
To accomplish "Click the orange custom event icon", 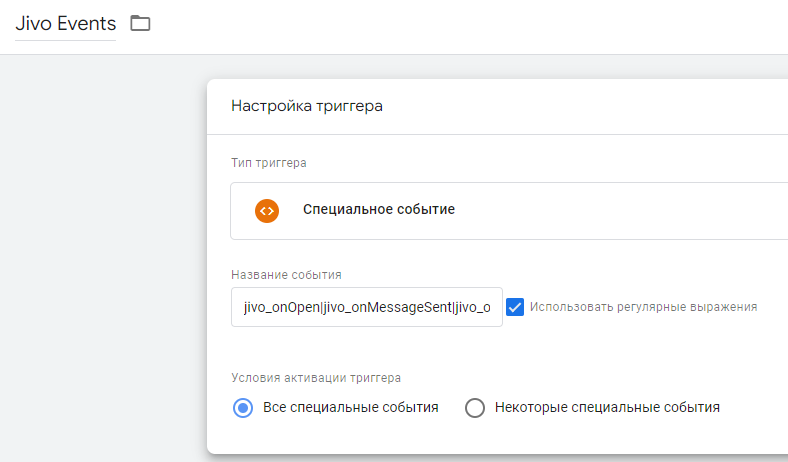I will click(266, 211).
